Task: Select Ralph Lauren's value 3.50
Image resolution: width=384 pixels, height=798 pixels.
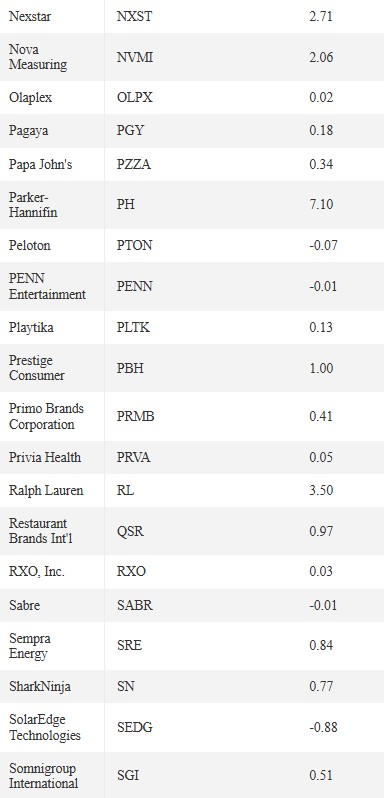Action: click(321, 491)
